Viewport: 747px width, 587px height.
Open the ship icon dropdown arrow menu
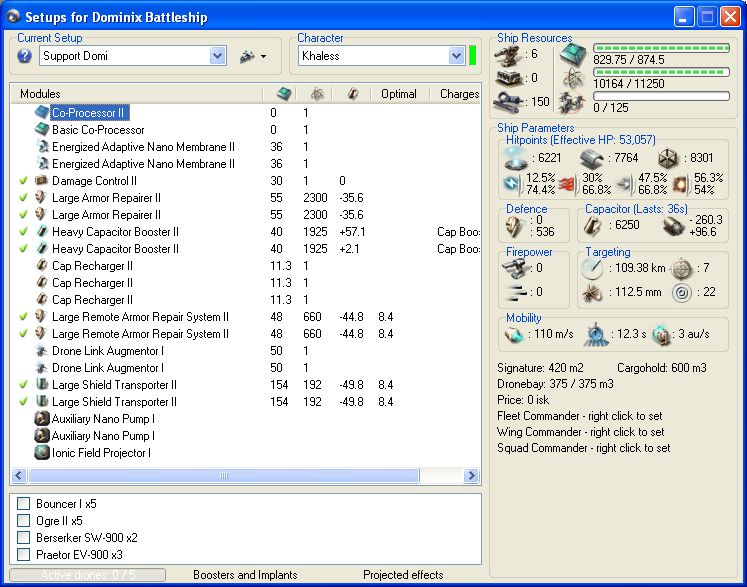263,57
